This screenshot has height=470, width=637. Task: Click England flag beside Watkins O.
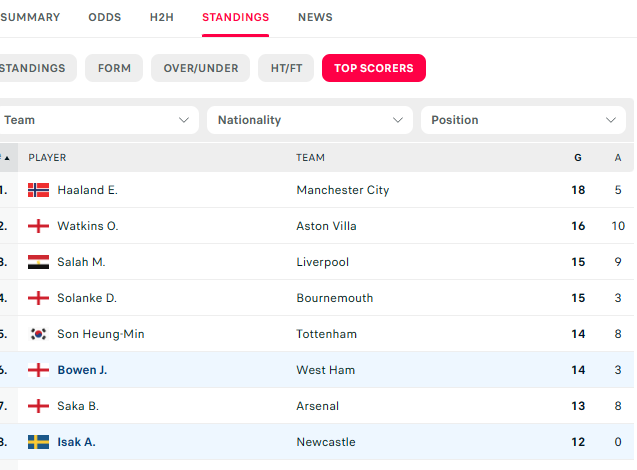(x=38, y=226)
